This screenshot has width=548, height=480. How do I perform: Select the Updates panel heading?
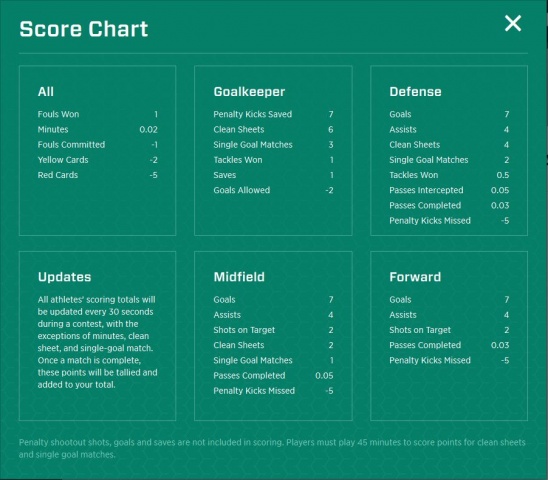[x=64, y=277]
